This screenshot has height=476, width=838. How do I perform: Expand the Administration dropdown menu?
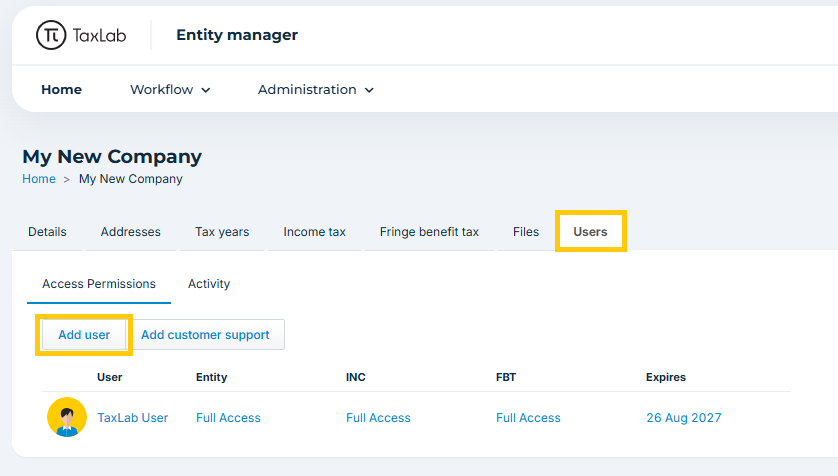(315, 90)
